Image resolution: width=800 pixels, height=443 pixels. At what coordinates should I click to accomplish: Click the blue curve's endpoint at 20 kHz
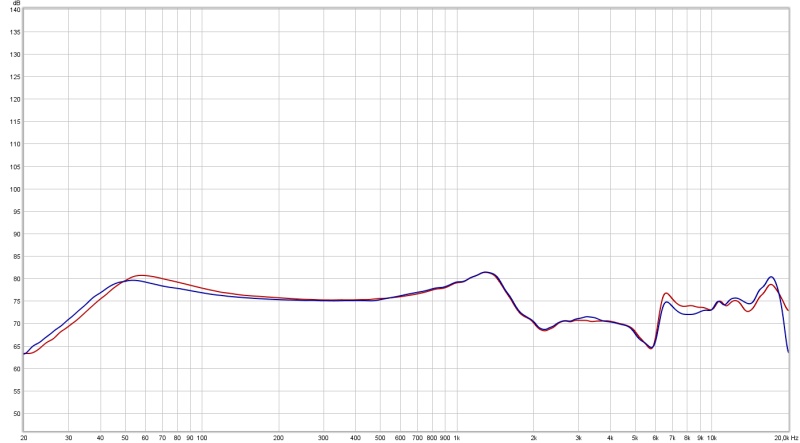pos(788,352)
